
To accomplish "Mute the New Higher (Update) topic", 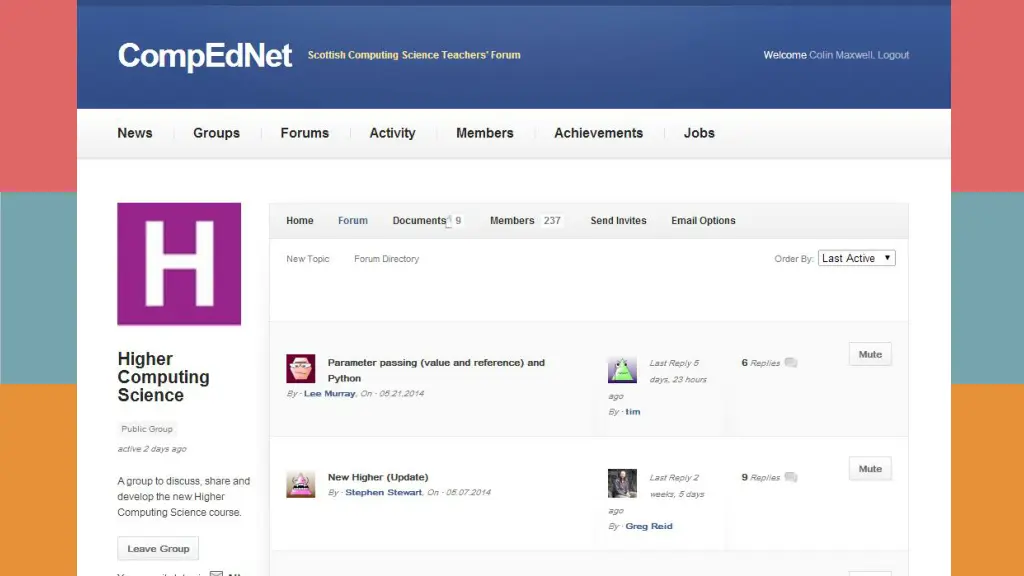I will tap(870, 469).
